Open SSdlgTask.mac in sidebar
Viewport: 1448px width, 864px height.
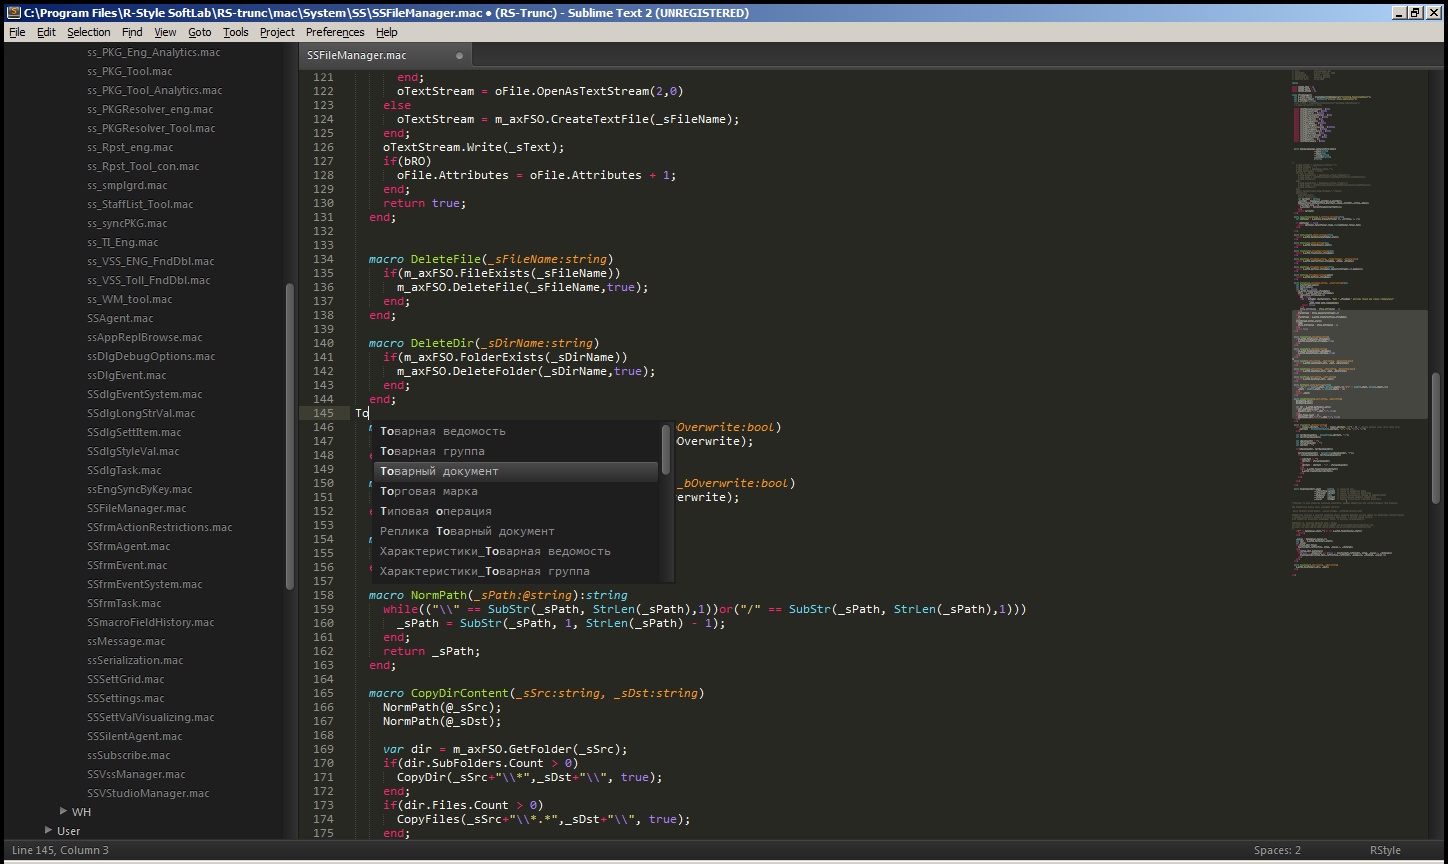124,470
